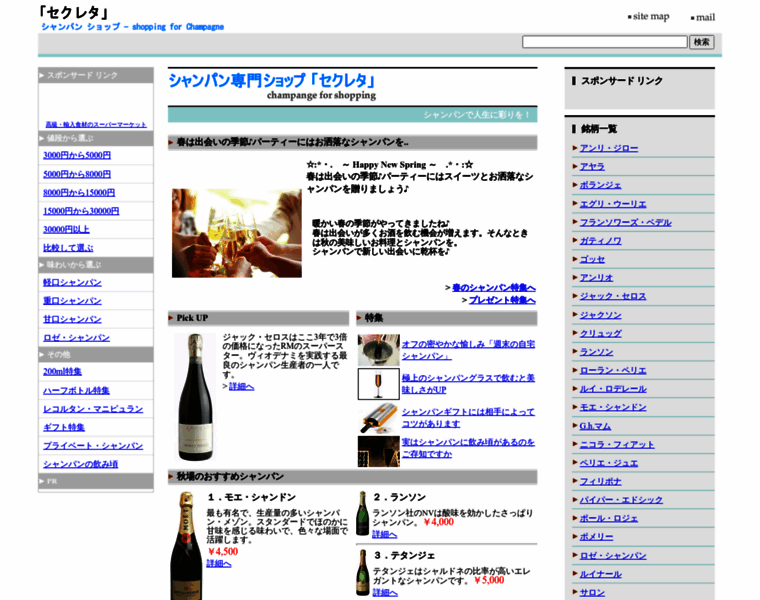Viewport: 760px width, 600px height.
Task: Open レコルタン・マニピュラン link
Action: [x=93, y=409]
